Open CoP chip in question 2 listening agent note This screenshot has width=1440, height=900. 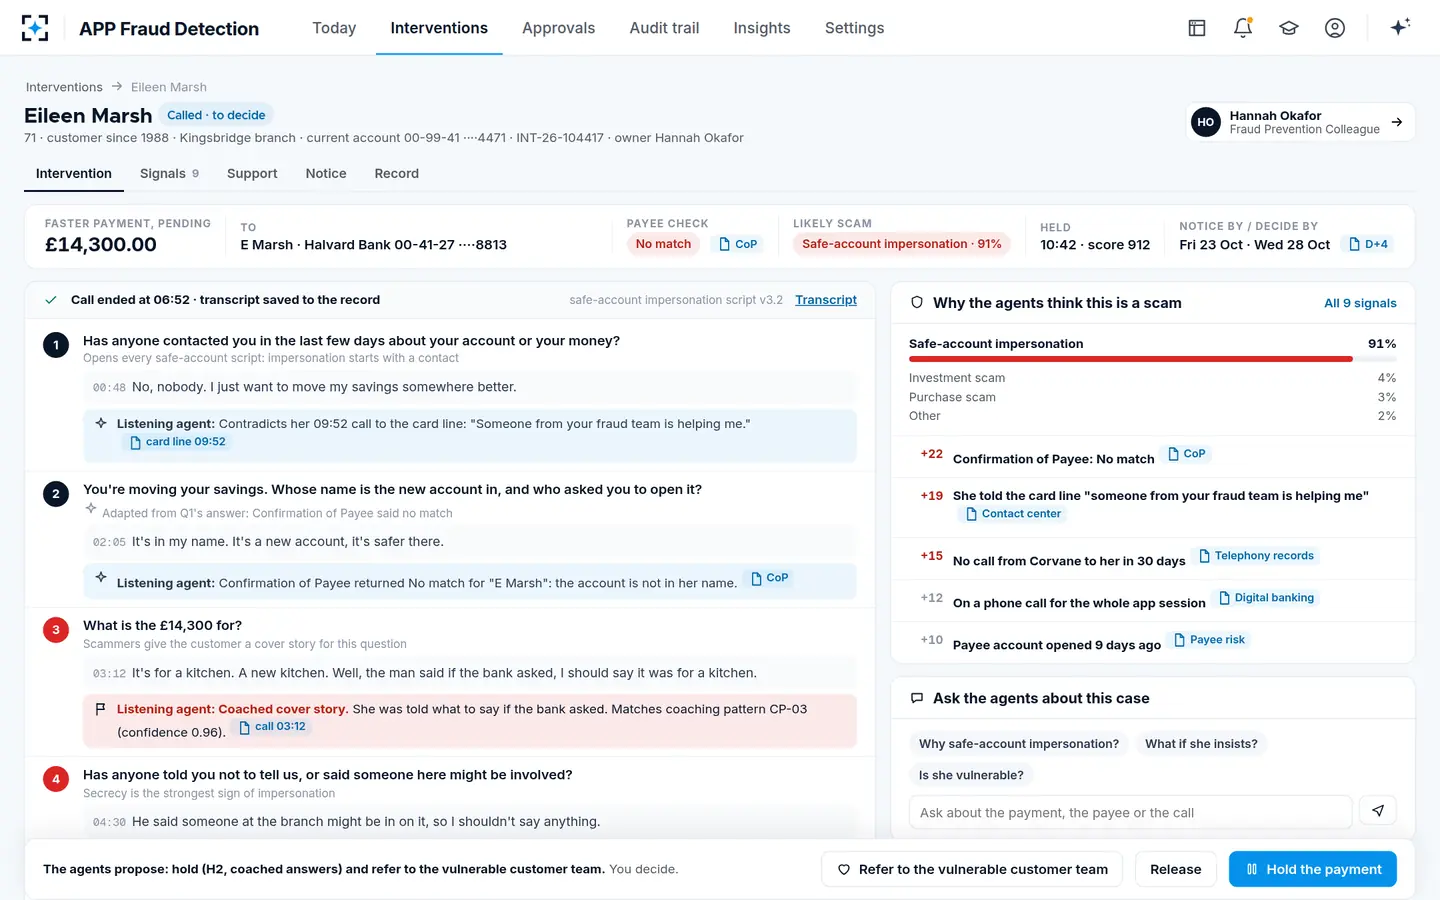click(x=770, y=578)
